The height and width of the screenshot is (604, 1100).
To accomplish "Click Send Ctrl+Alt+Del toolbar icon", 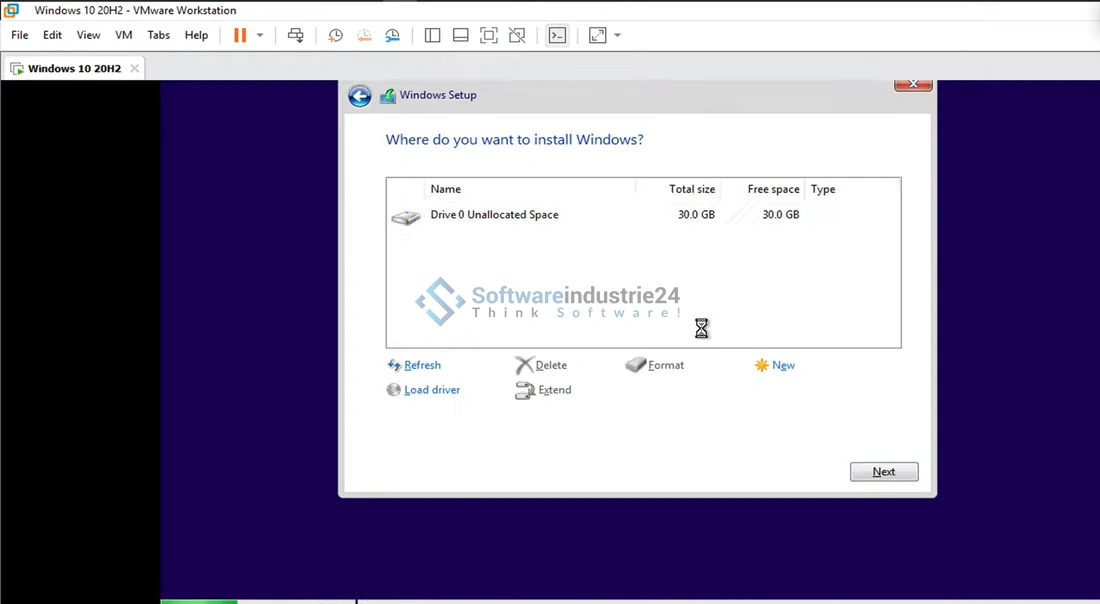I will point(296,35).
